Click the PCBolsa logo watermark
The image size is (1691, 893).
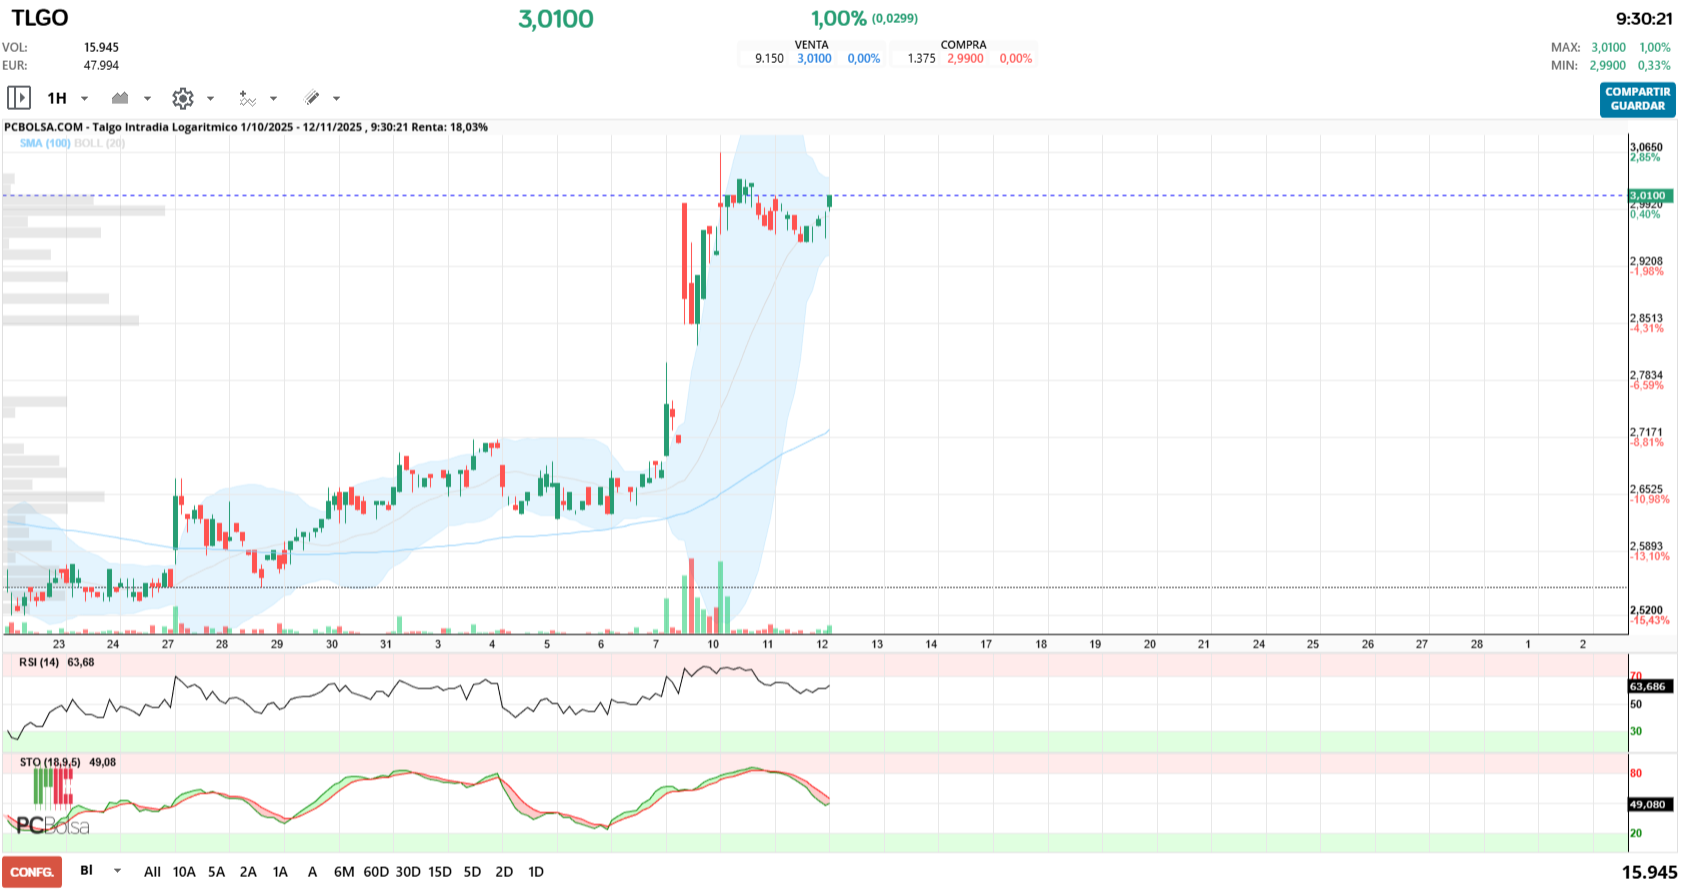pyautogui.click(x=52, y=826)
